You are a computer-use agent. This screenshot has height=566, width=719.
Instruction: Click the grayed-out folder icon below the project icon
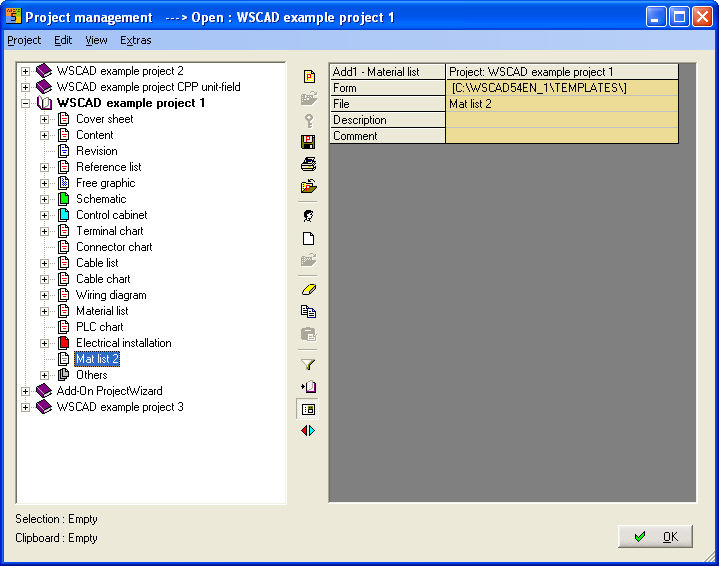309,98
